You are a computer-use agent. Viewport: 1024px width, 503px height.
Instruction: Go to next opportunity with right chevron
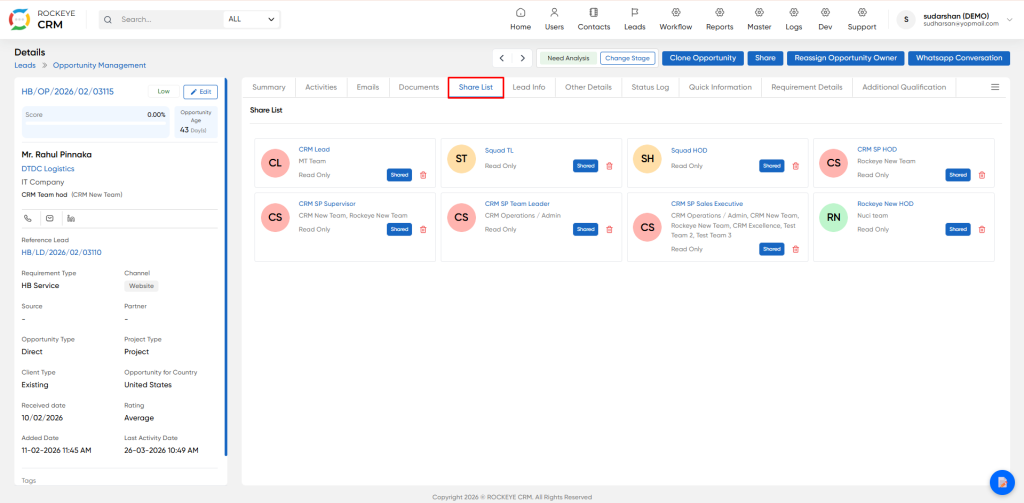(x=522, y=58)
